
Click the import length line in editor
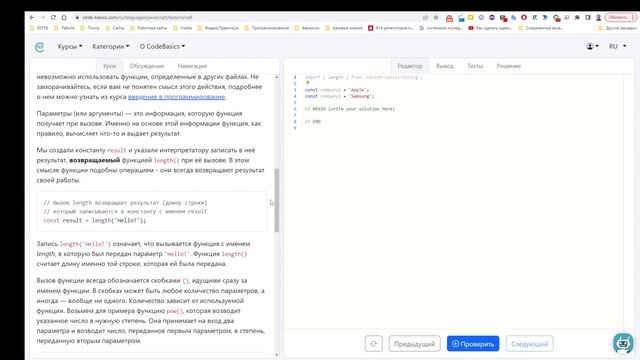click(364, 77)
